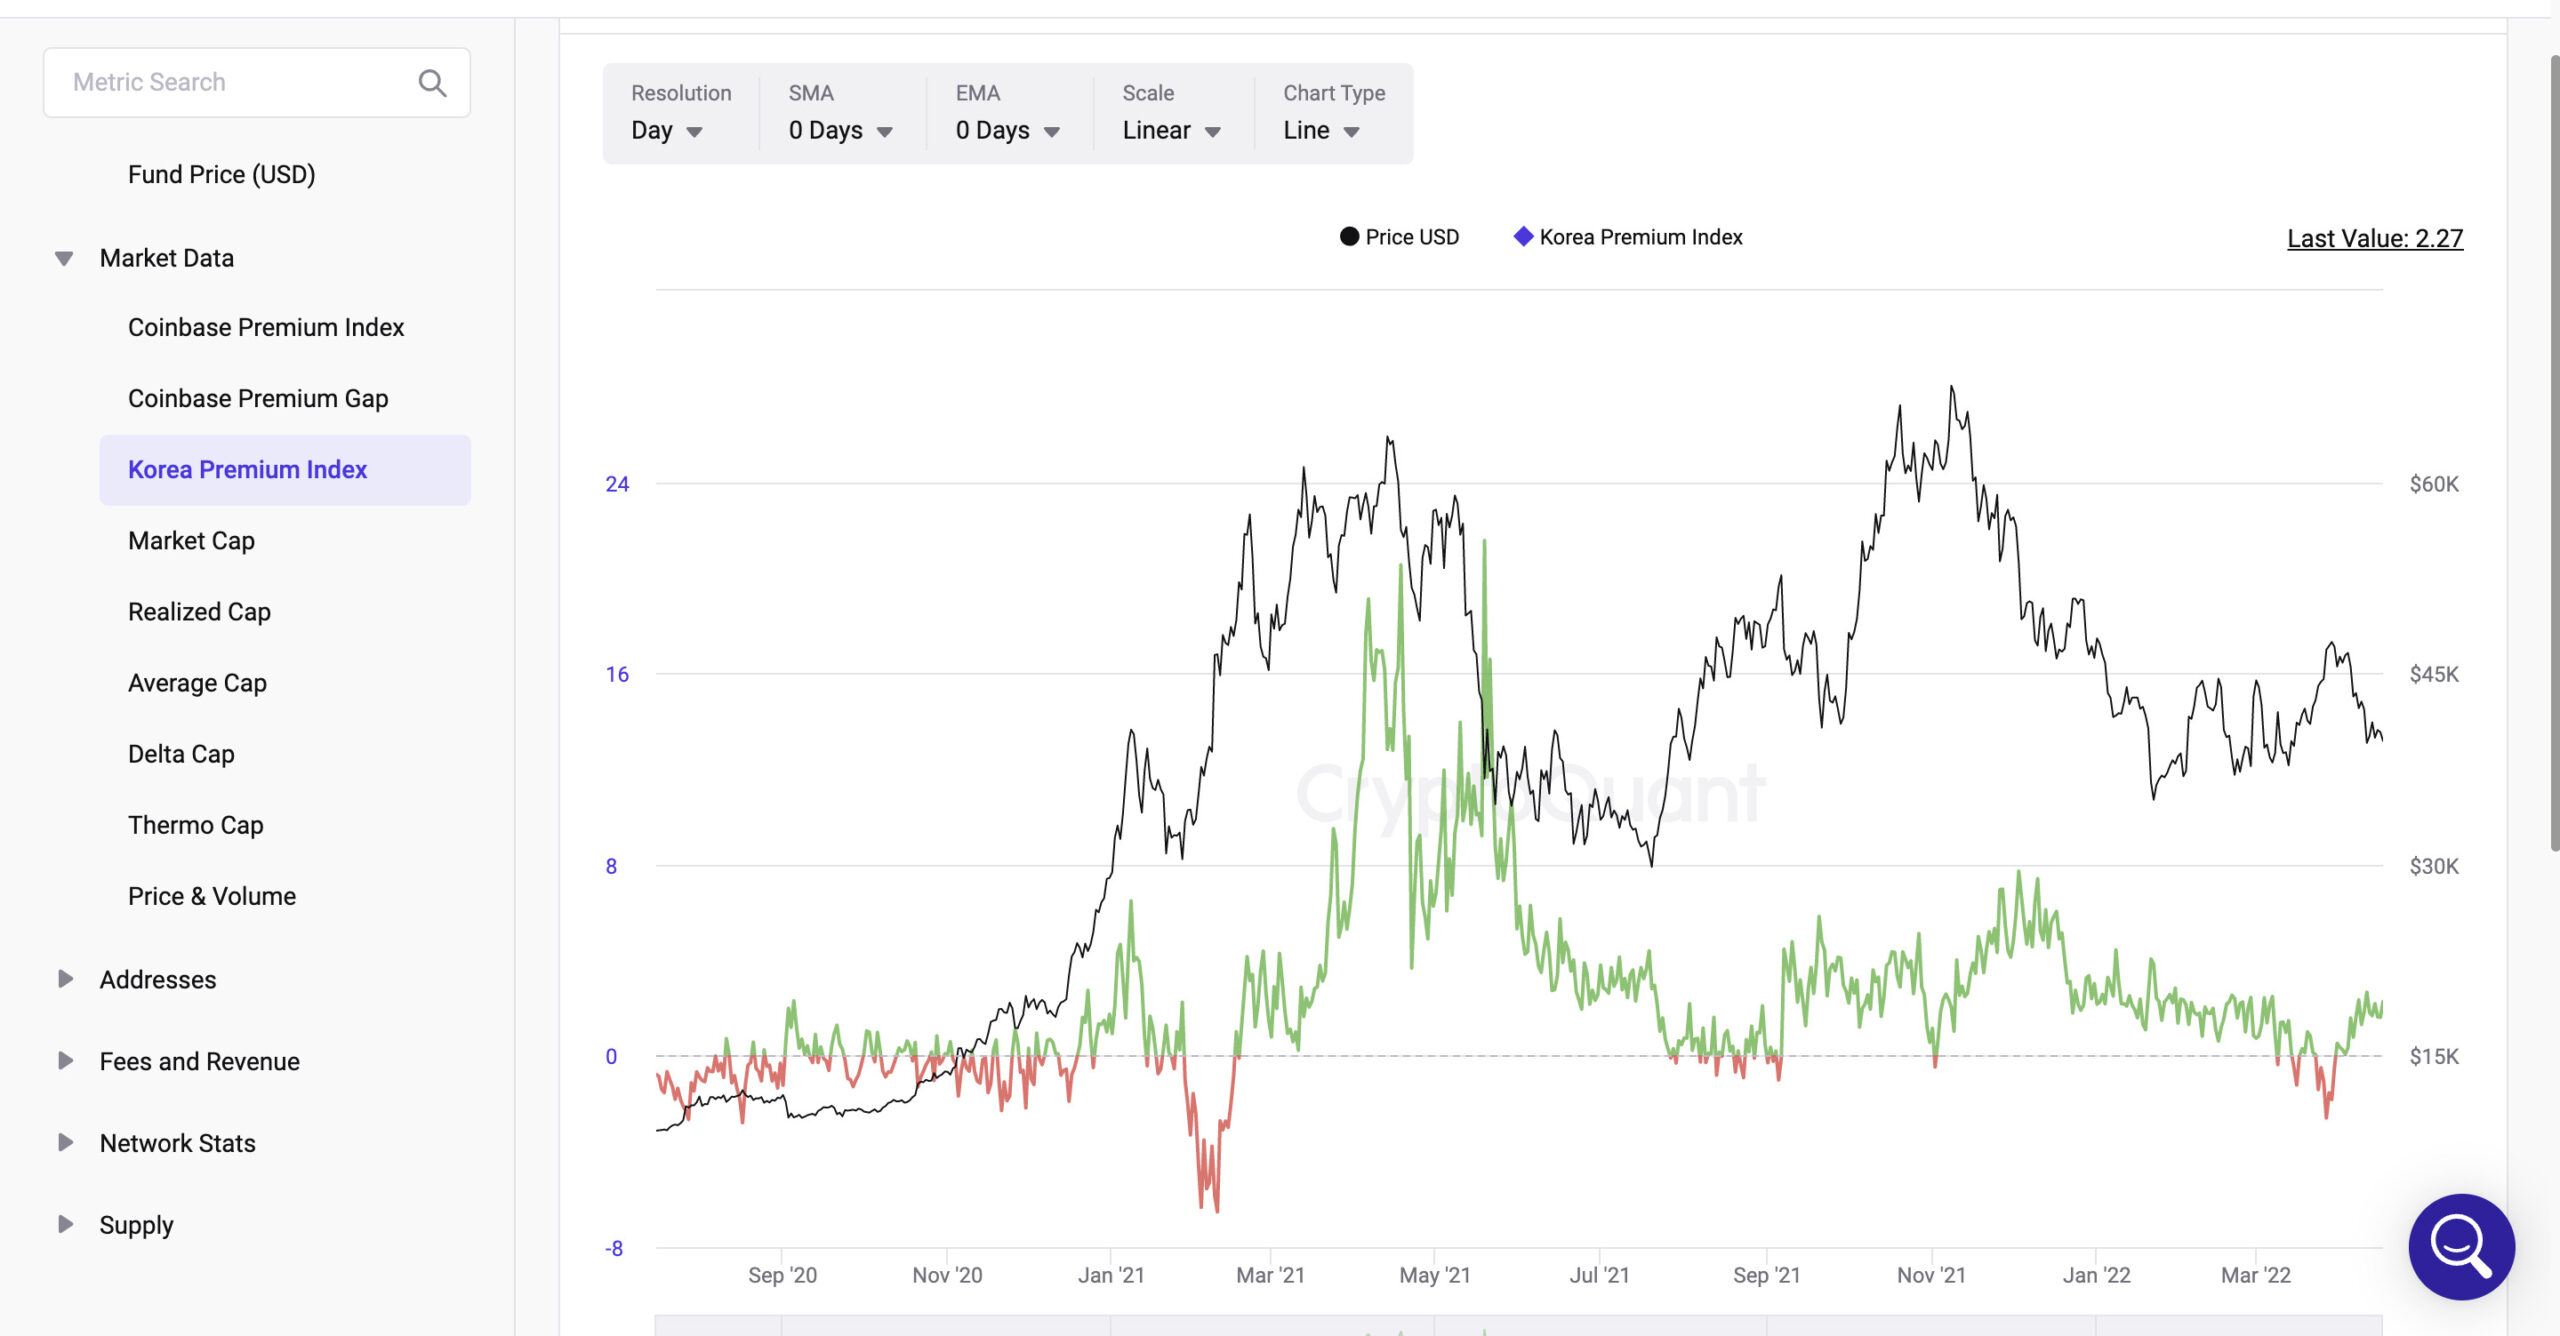This screenshot has height=1336, width=2560.
Task: Select Delta Cap metric
Action: tap(181, 753)
